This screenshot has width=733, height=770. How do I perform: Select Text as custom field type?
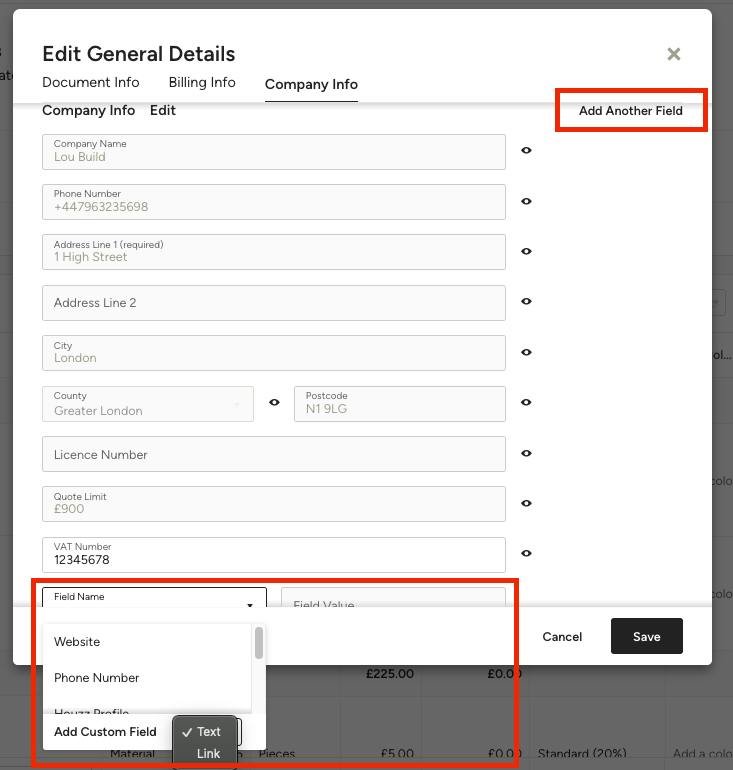(204, 732)
